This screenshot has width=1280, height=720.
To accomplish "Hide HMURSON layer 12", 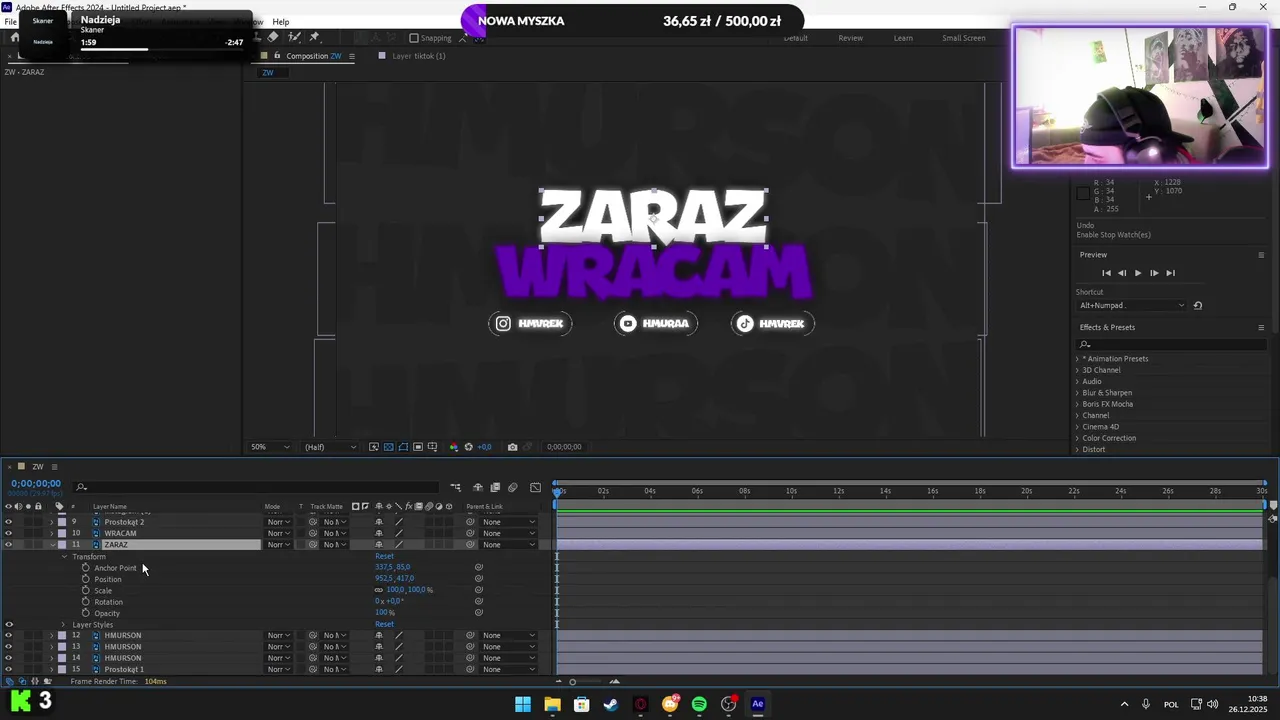I will (x=9, y=636).
